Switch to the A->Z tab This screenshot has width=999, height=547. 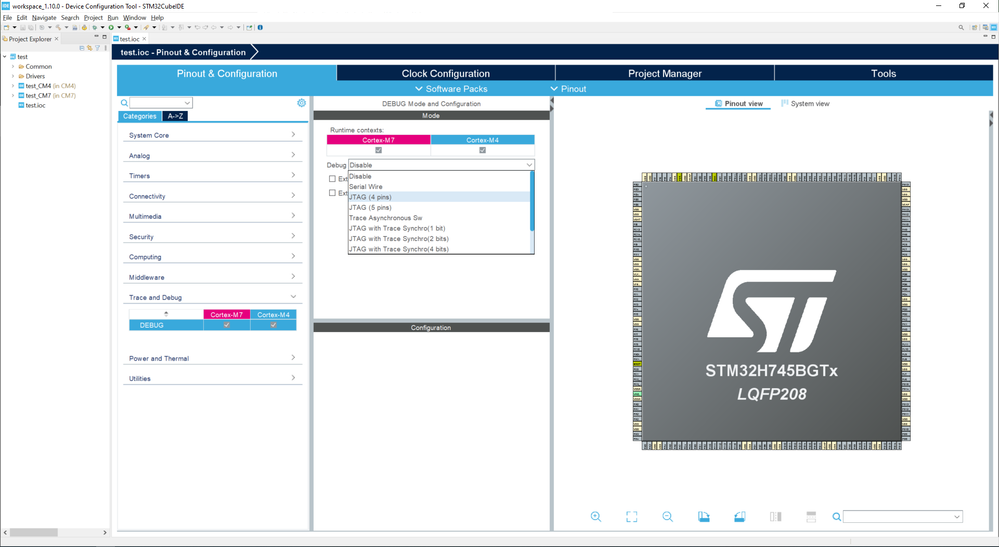click(175, 116)
